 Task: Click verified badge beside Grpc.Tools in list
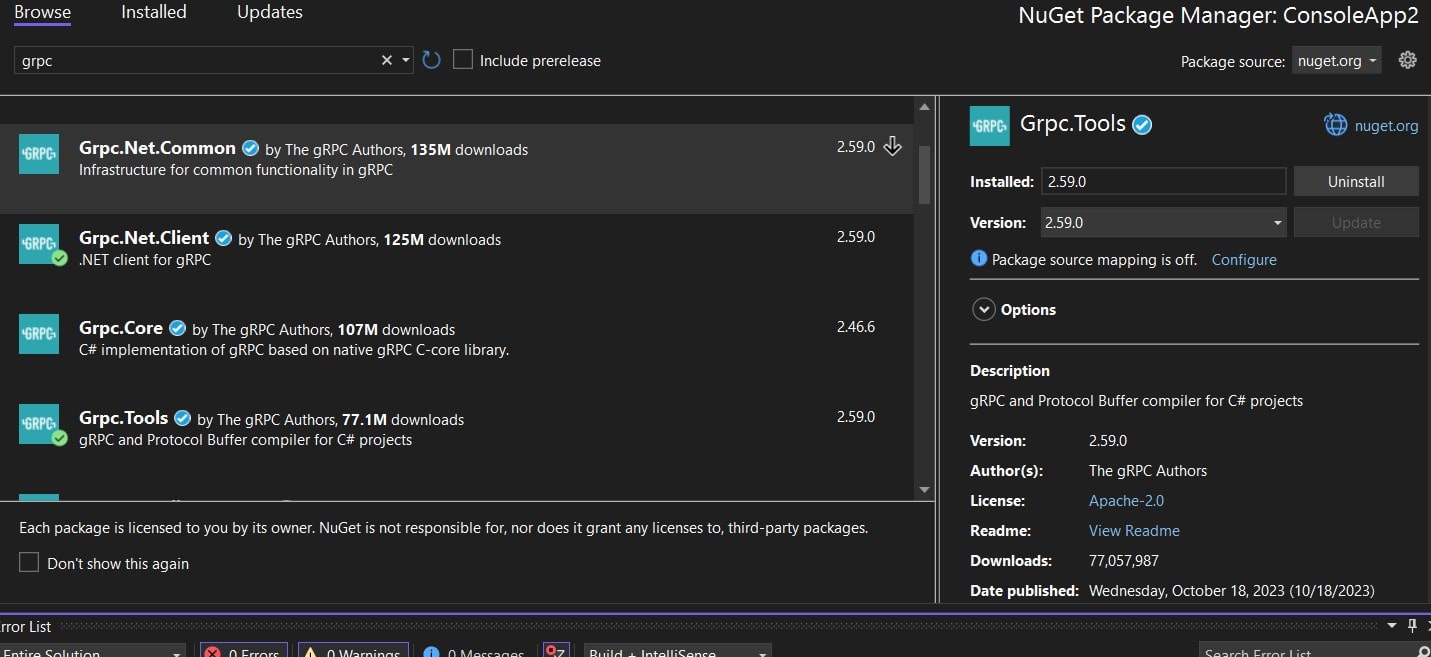[x=183, y=418]
